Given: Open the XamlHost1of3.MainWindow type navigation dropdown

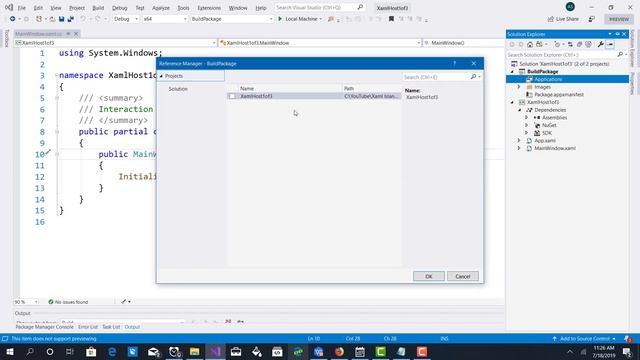Looking at the screenshot, I should click(320, 42).
